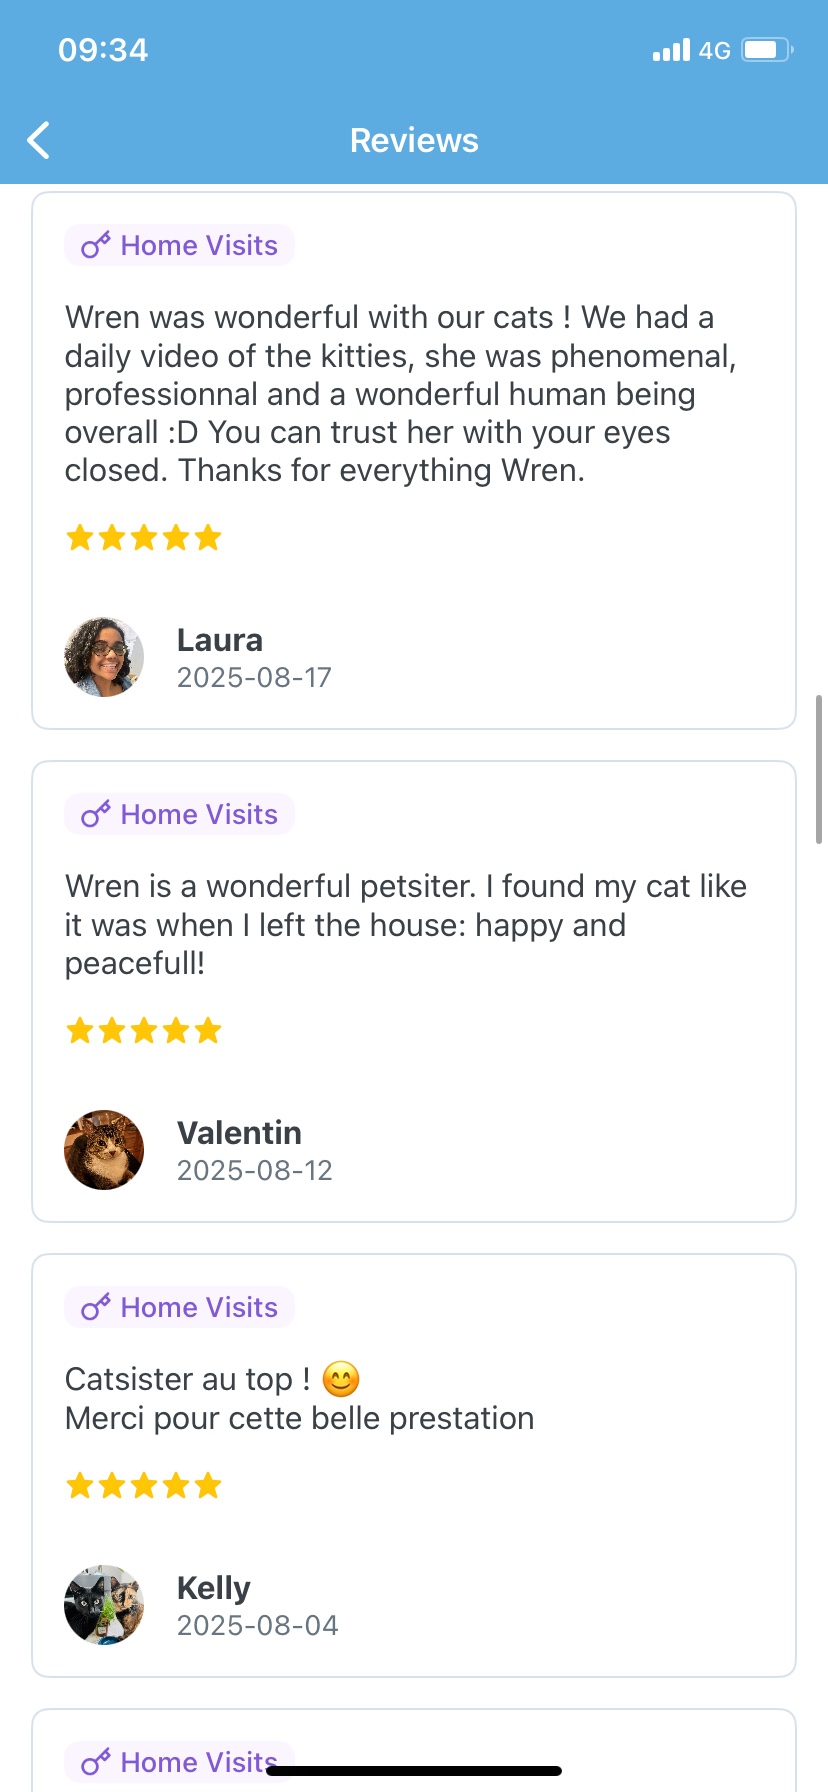Tap the reviewer name Kelly
The height and width of the screenshot is (1792, 828).
coord(214,1588)
